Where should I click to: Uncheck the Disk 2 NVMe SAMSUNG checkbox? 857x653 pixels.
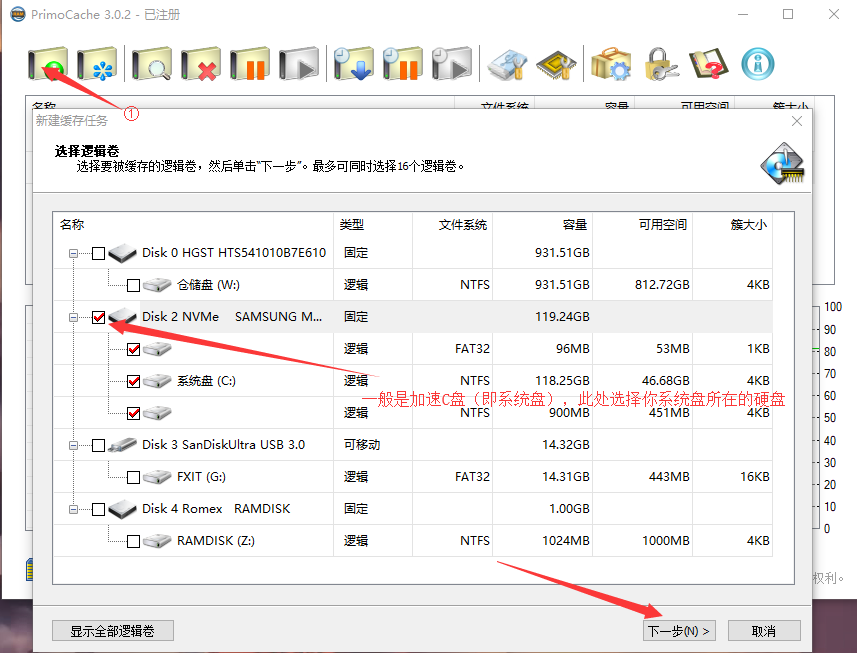[98, 317]
